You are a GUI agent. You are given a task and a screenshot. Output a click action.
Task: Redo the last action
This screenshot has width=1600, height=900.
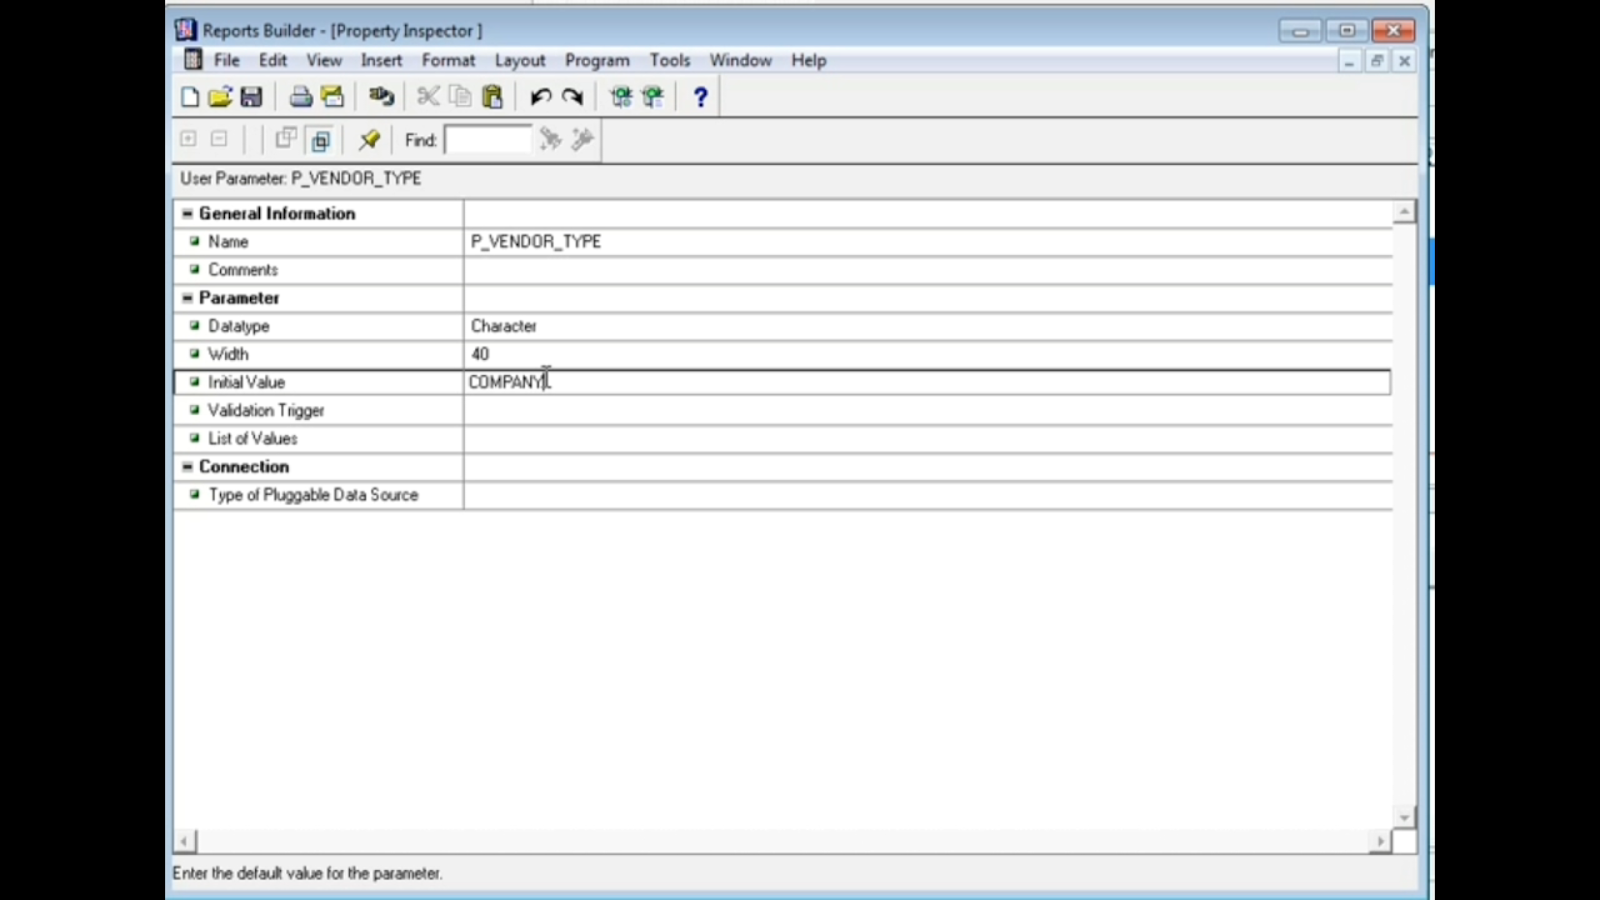[x=571, y=96]
